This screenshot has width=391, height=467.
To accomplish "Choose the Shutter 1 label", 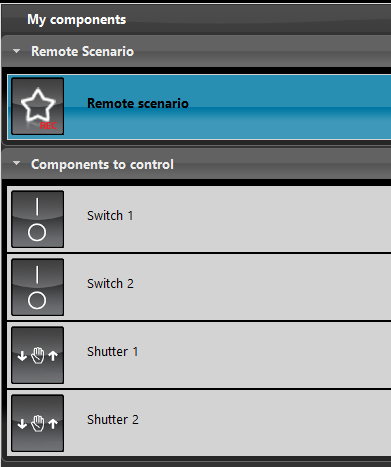I will [x=113, y=352].
